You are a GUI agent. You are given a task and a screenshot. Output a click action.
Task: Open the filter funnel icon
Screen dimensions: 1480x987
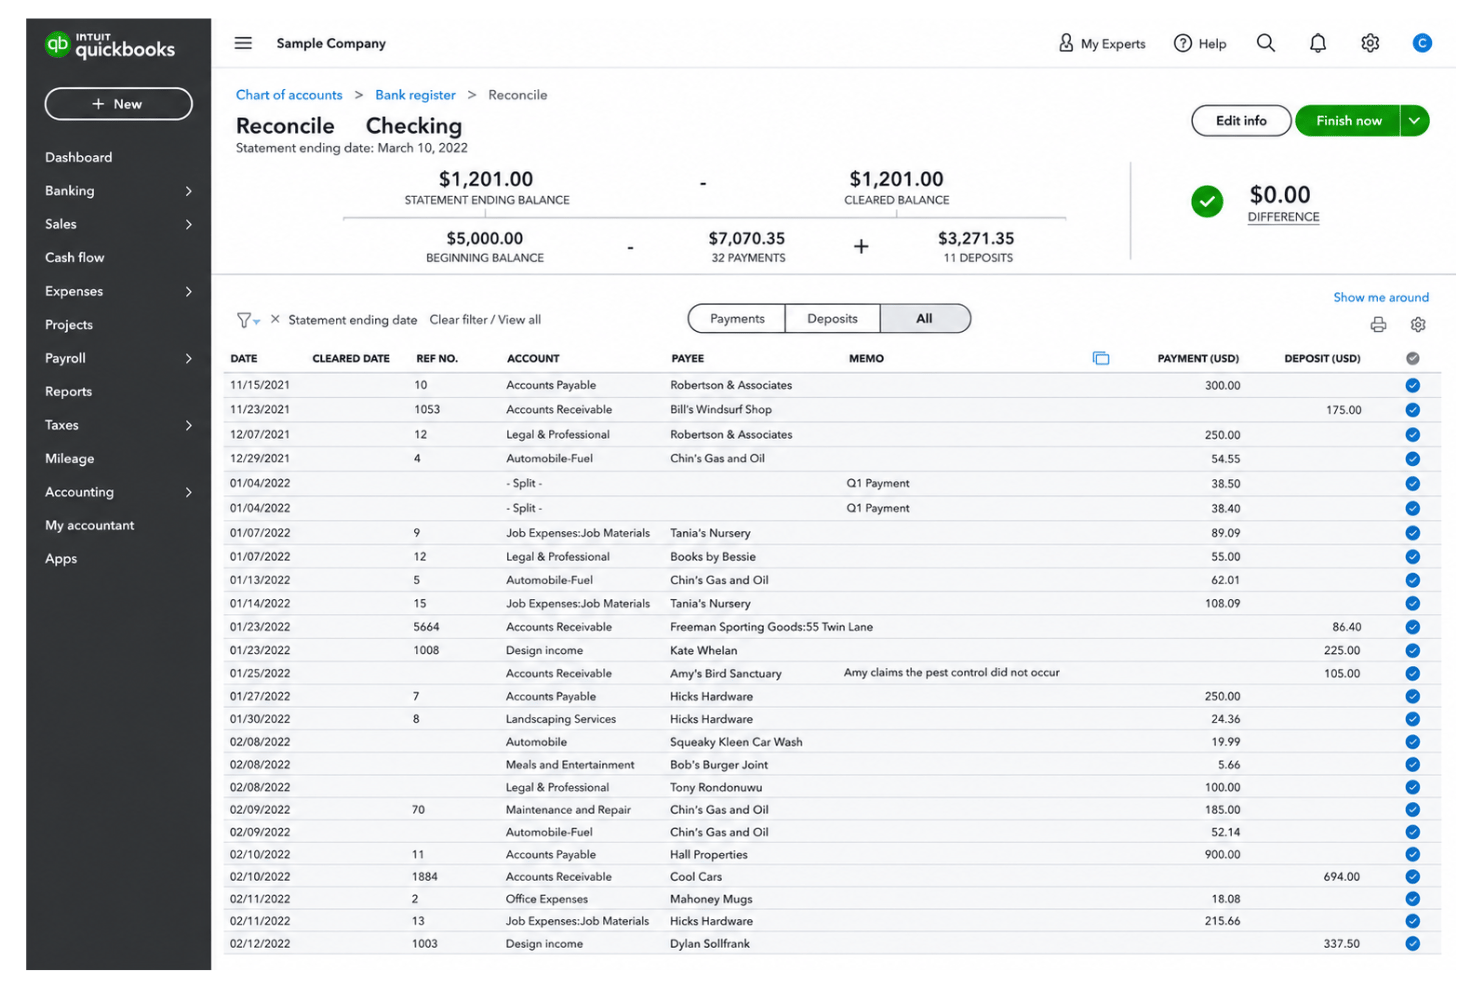(x=247, y=320)
